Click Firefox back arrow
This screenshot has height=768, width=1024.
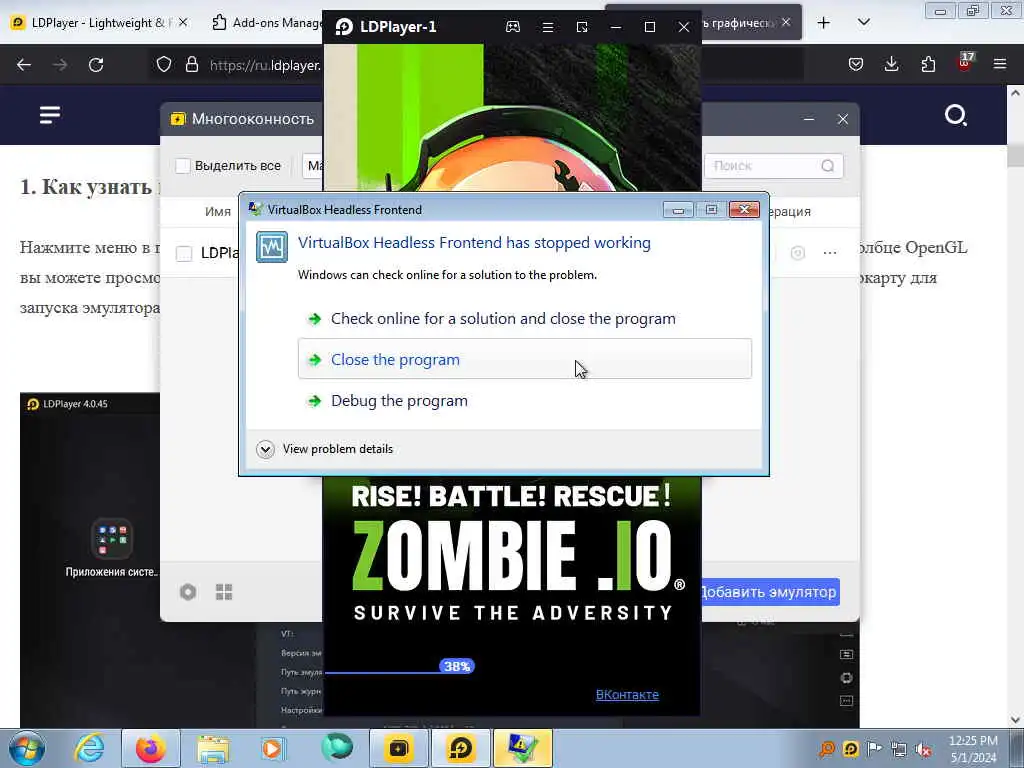click(24, 65)
